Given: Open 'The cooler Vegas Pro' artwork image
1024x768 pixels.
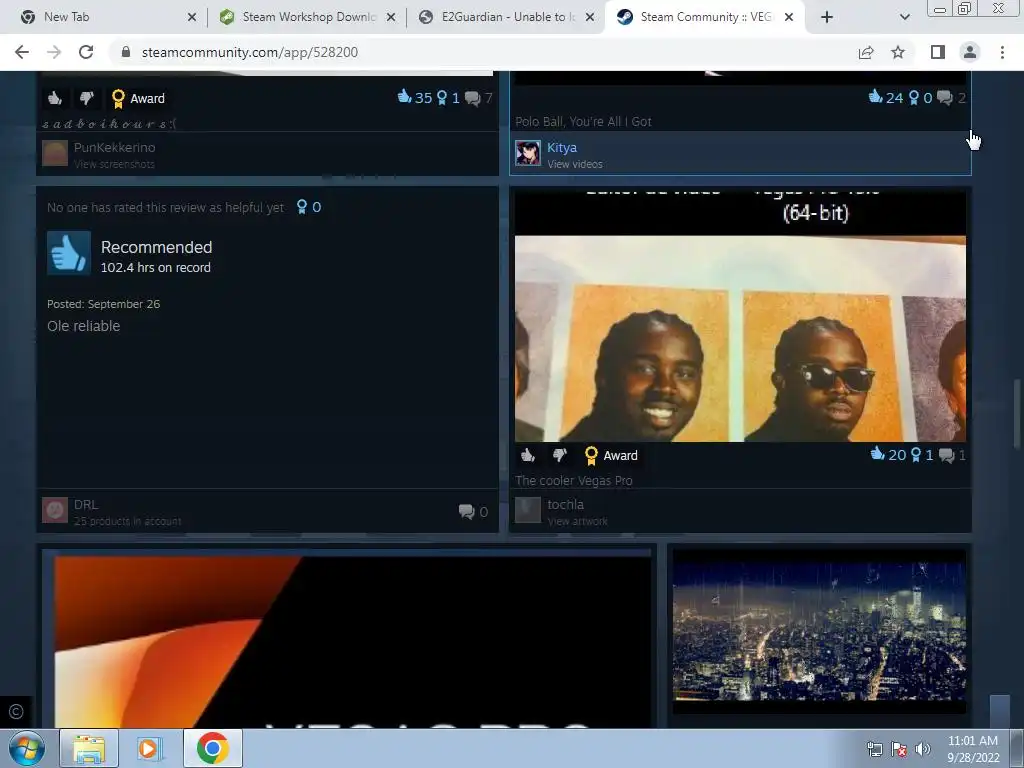Looking at the screenshot, I should (x=740, y=317).
